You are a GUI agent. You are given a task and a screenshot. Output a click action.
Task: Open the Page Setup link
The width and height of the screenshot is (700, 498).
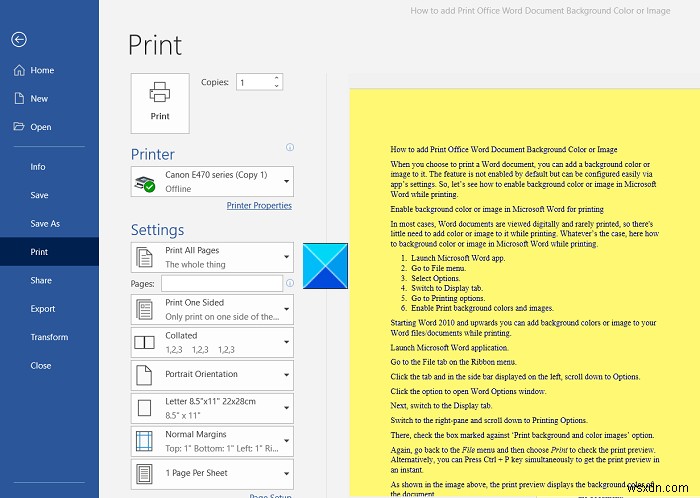click(x=271, y=495)
